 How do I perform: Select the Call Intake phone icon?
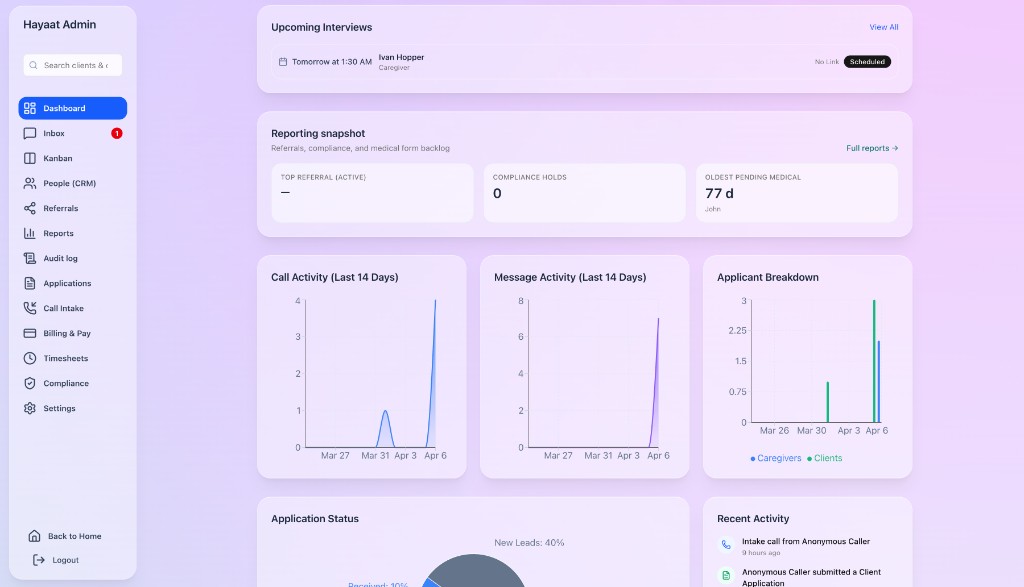click(32, 308)
